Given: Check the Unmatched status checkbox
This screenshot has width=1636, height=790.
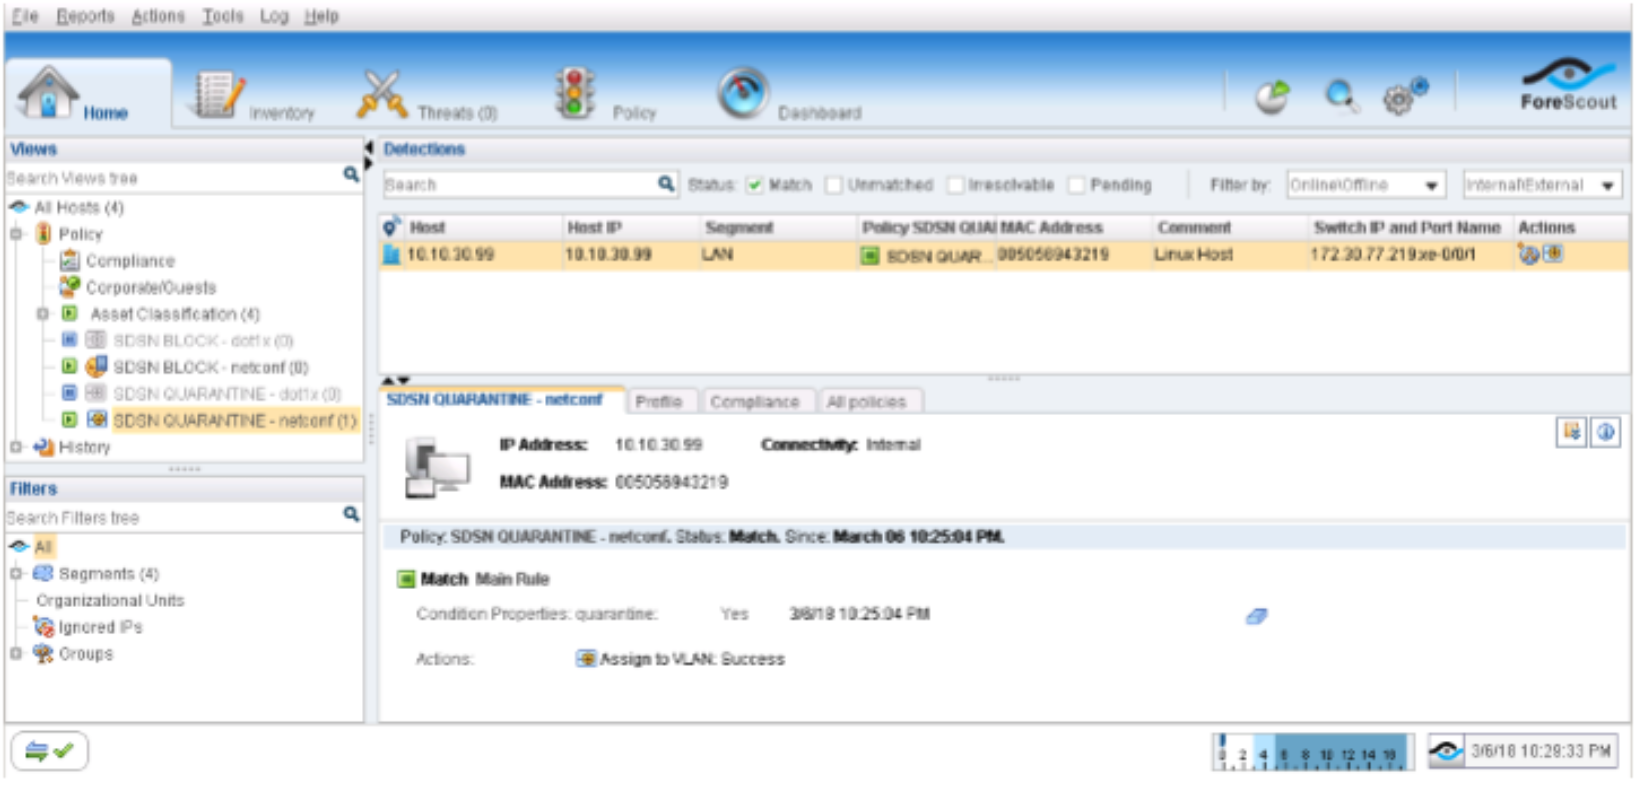Looking at the screenshot, I should (x=833, y=184).
